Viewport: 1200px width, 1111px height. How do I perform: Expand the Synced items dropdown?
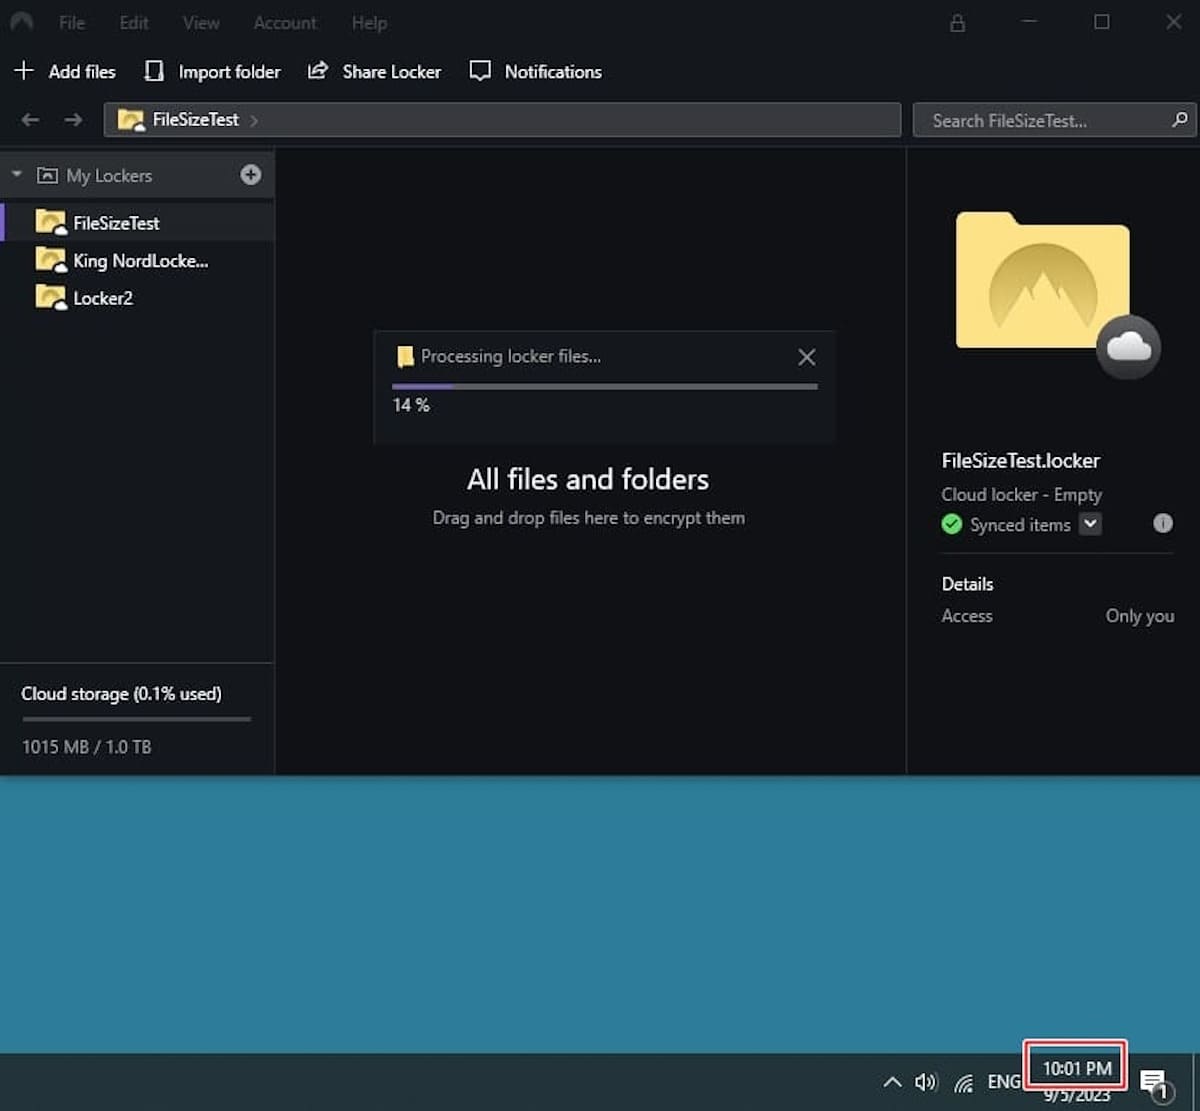point(1091,524)
